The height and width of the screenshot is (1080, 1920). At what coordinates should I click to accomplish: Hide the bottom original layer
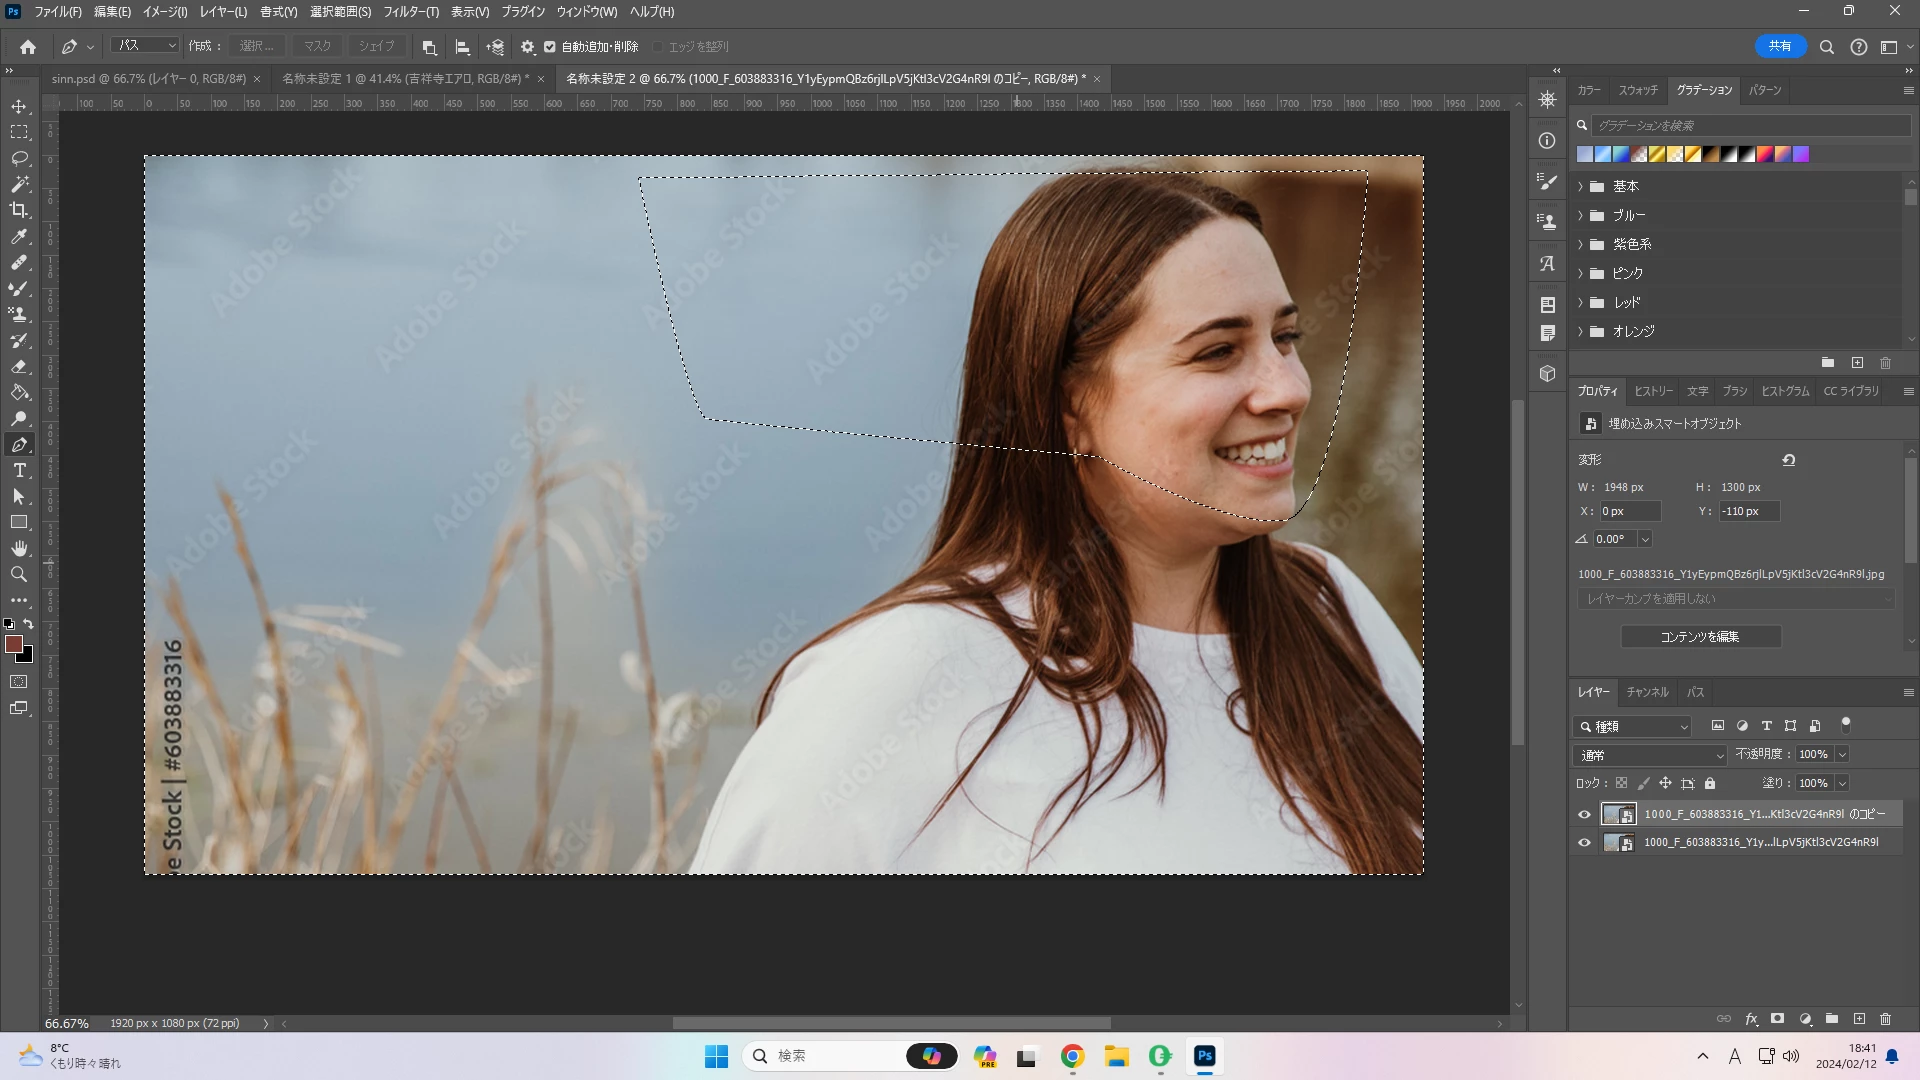point(1584,842)
